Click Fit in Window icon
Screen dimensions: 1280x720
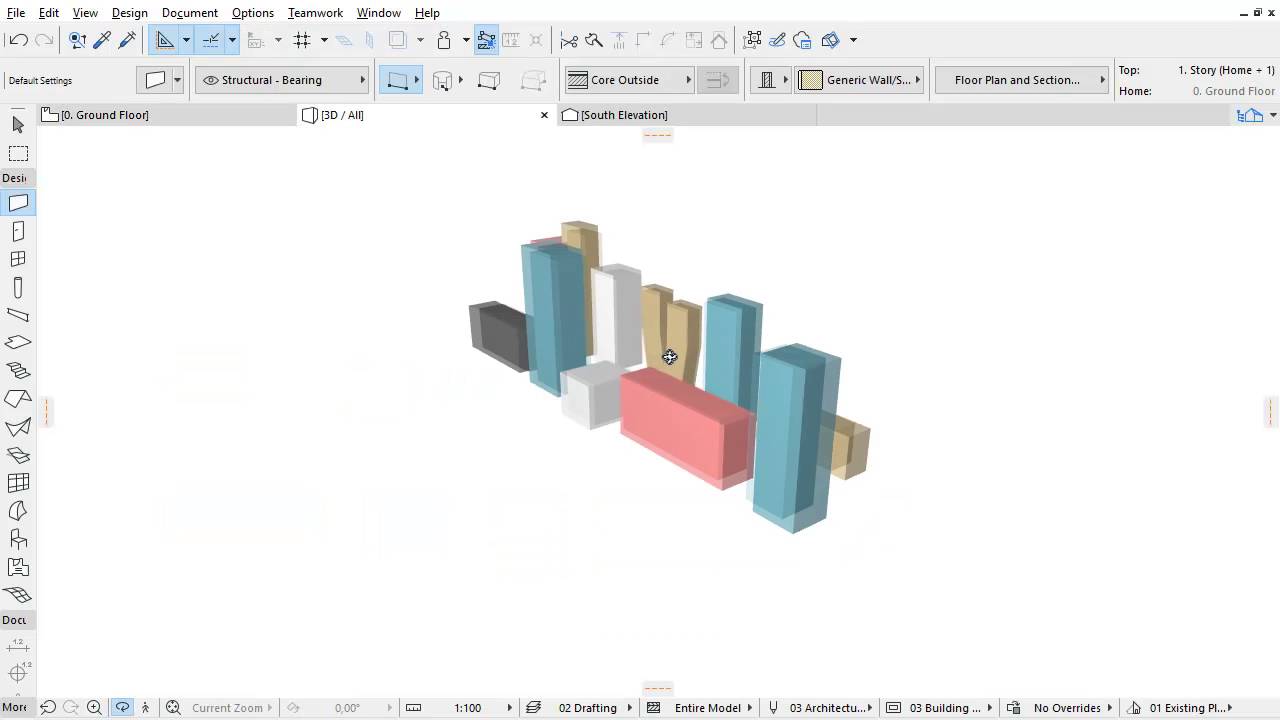click(x=173, y=707)
